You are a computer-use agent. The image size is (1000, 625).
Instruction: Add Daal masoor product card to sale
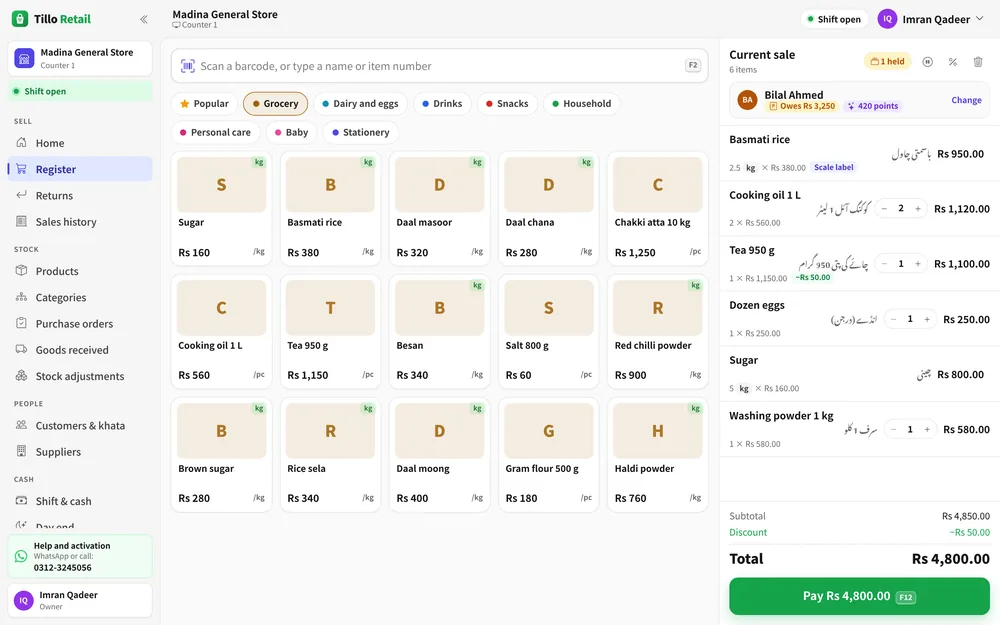tap(439, 209)
